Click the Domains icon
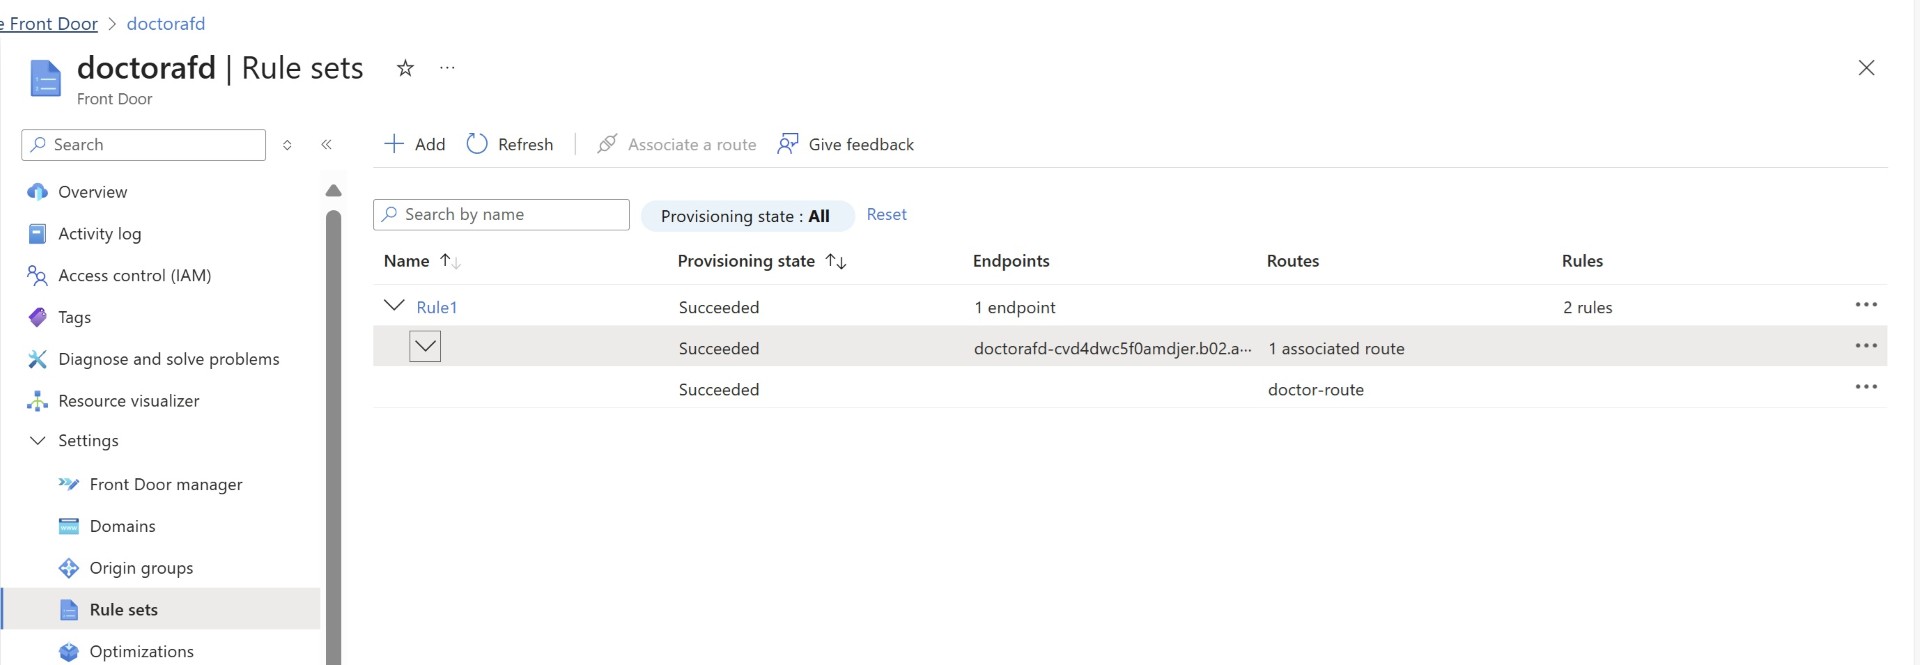Screen dimensions: 1920x665 pos(68,527)
